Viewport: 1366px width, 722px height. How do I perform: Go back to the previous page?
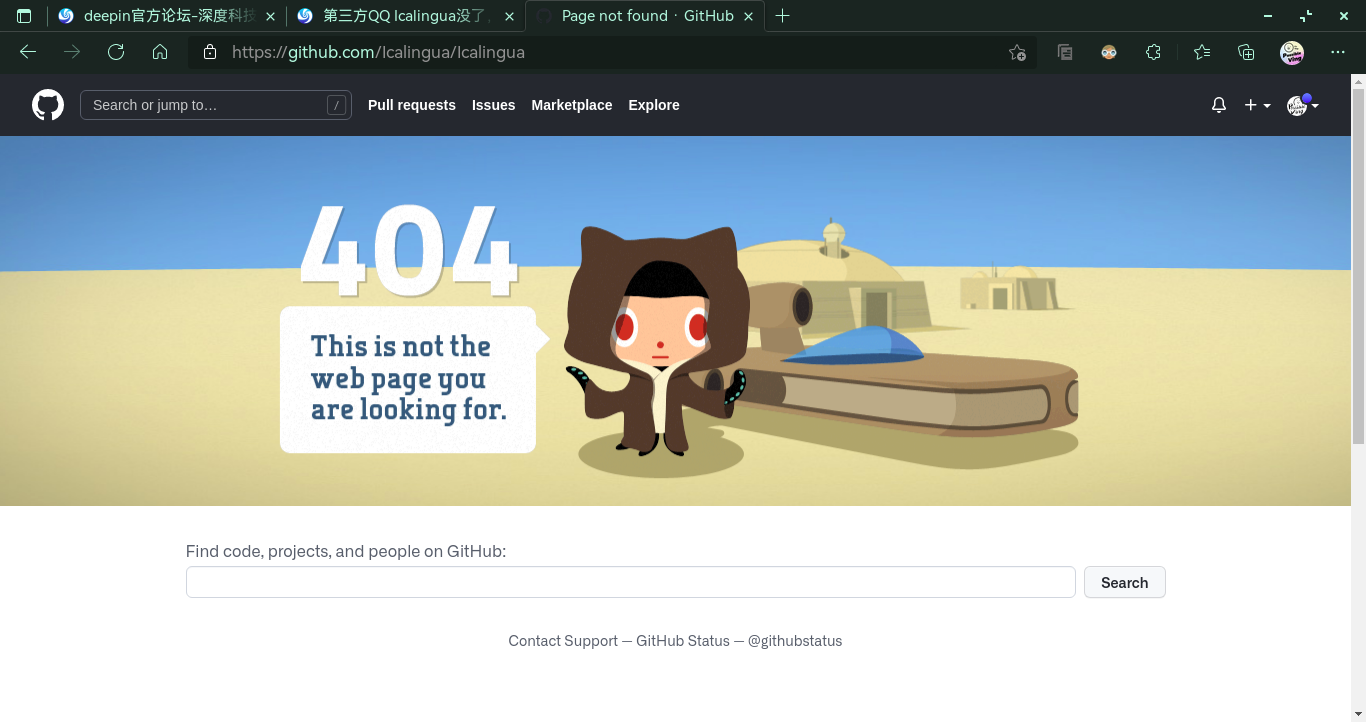coord(28,52)
